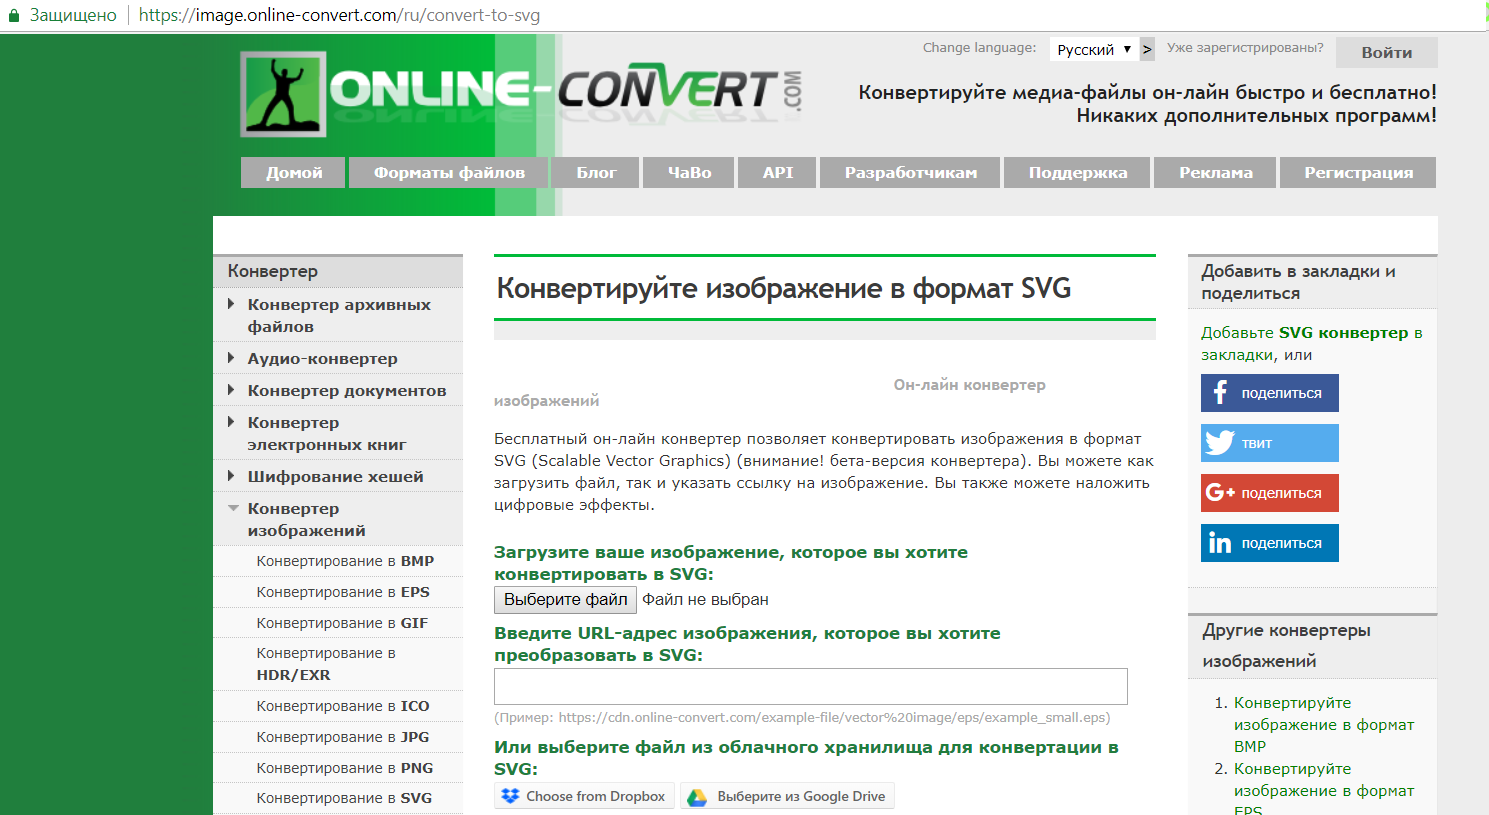1489x815 pixels.
Task: Click the image URL input field
Action: coord(810,686)
